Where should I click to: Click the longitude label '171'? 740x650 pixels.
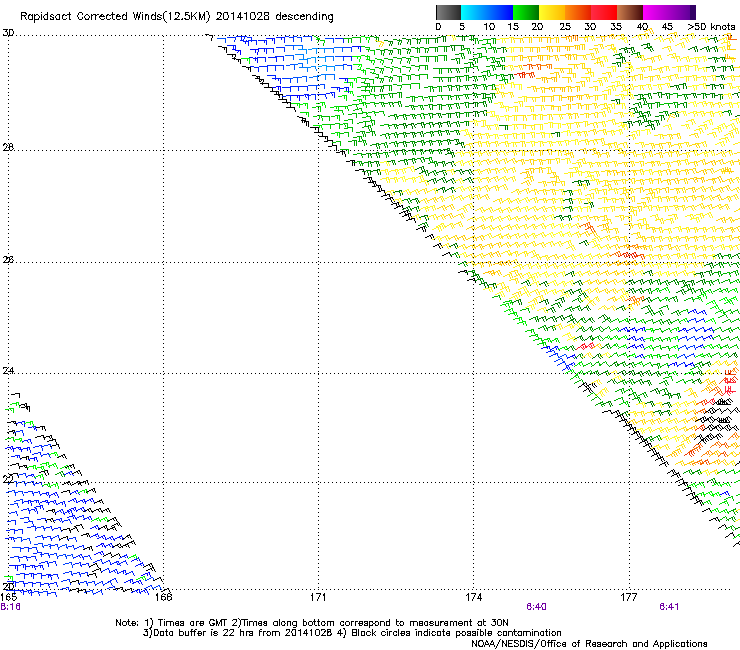click(x=318, y=597)
